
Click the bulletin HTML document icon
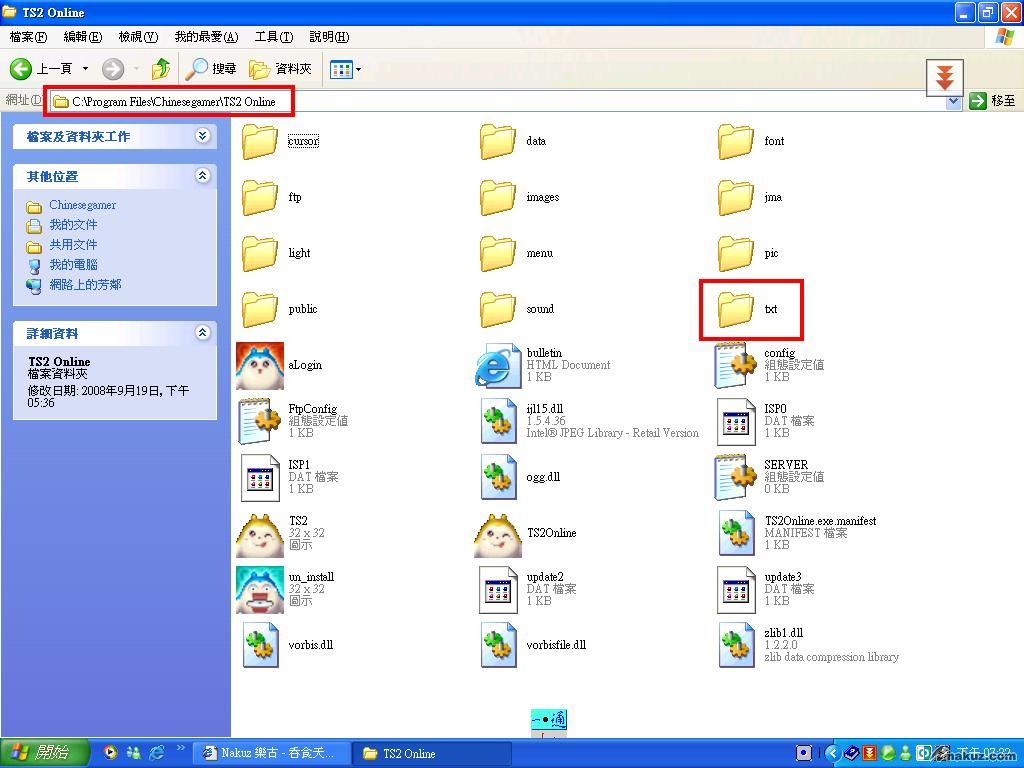point(498,365)
